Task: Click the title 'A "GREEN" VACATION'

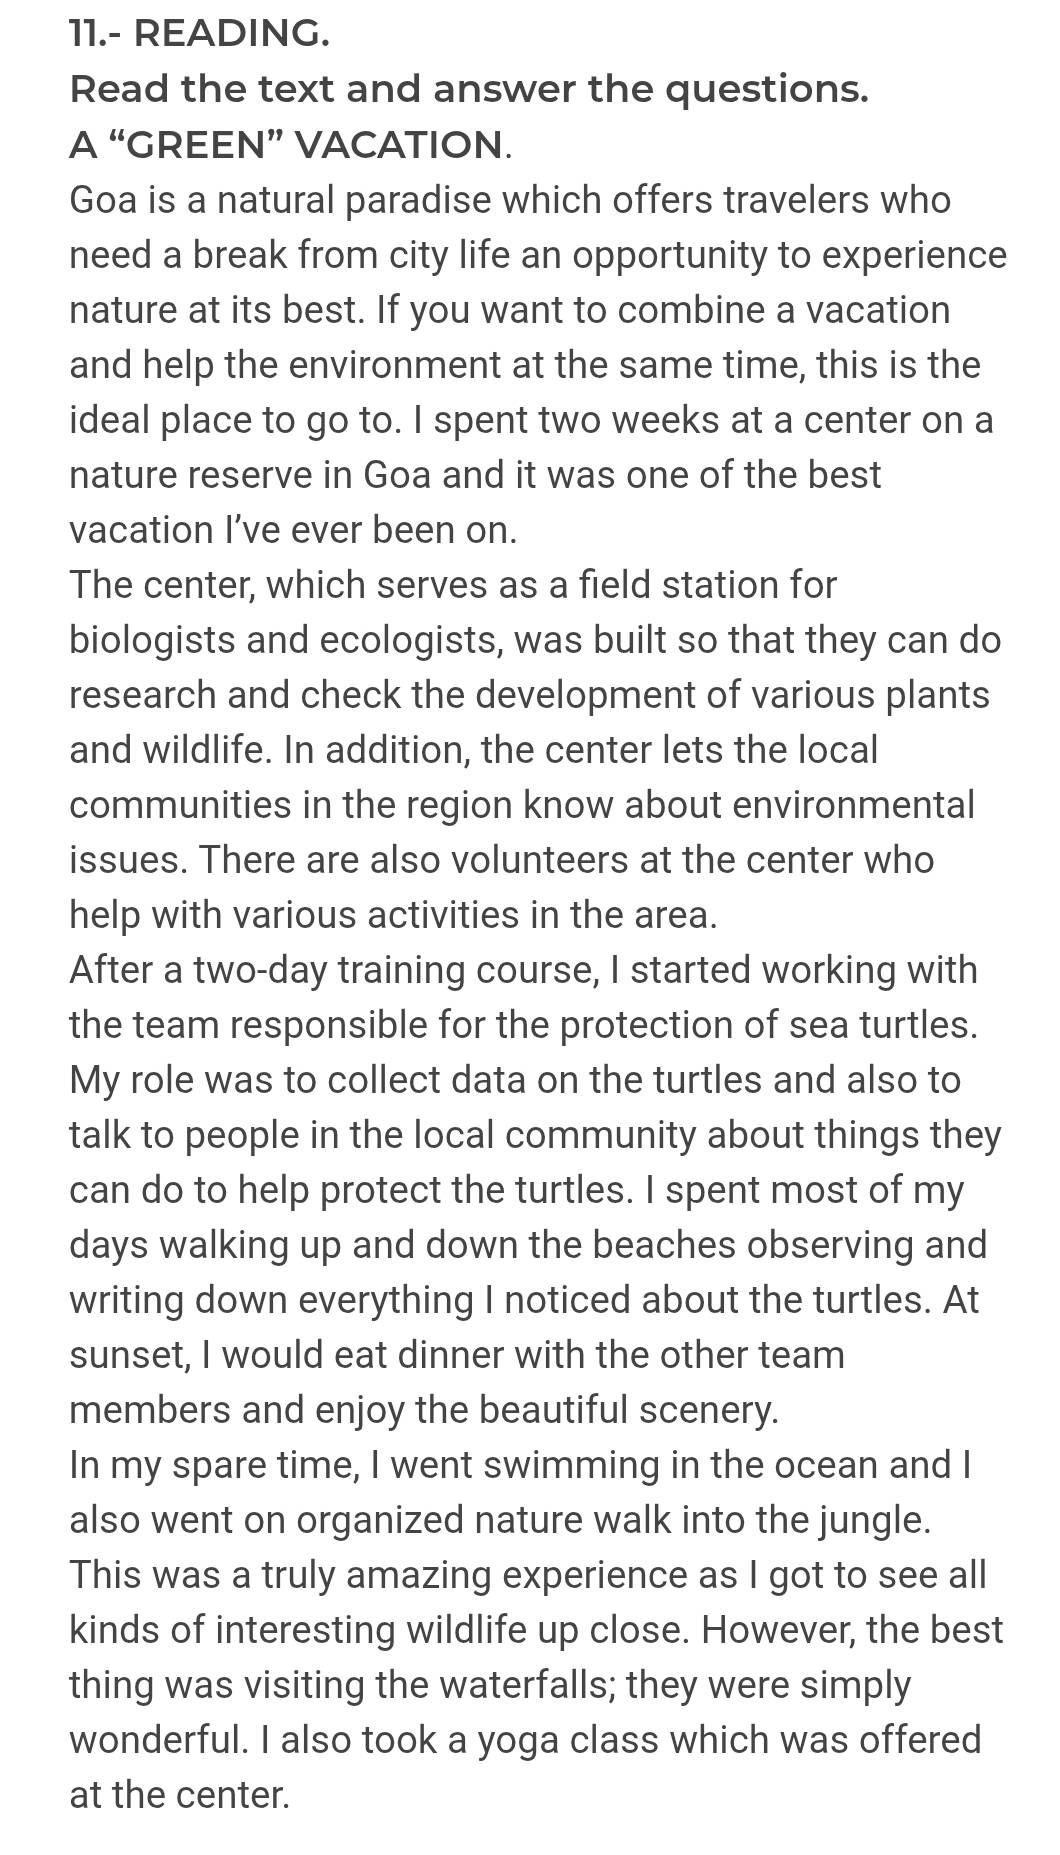Action: click(290, 145)
